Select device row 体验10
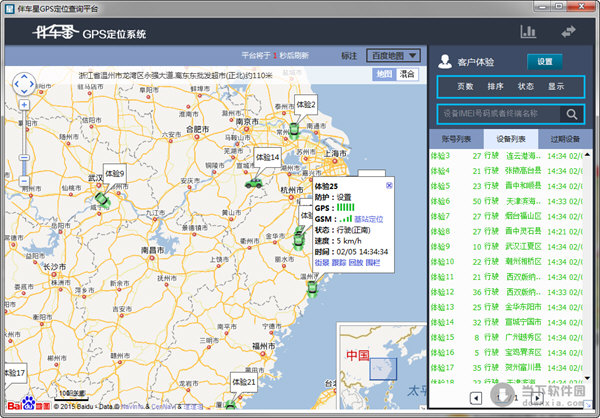Viewport: 600px width, 418px height. [x=506, y=262]
